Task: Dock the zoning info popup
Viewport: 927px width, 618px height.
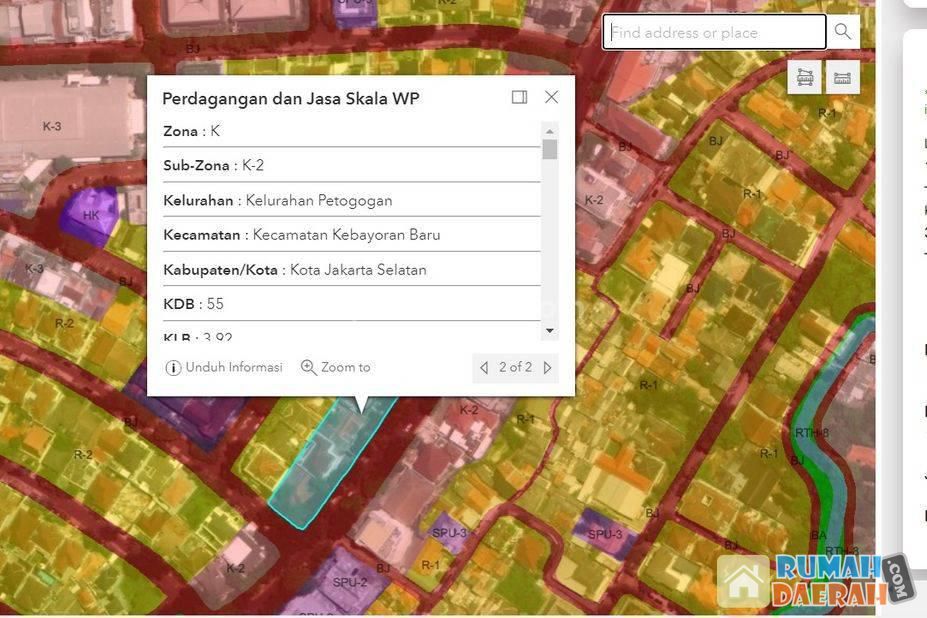Action: (x=519, y=97)
